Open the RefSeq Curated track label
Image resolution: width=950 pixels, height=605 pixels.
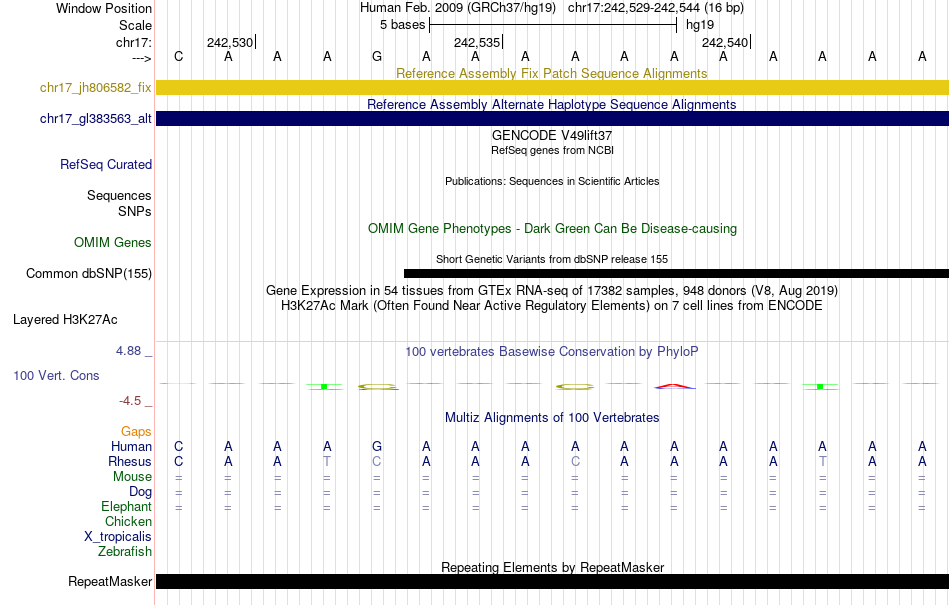pos(106,164)
